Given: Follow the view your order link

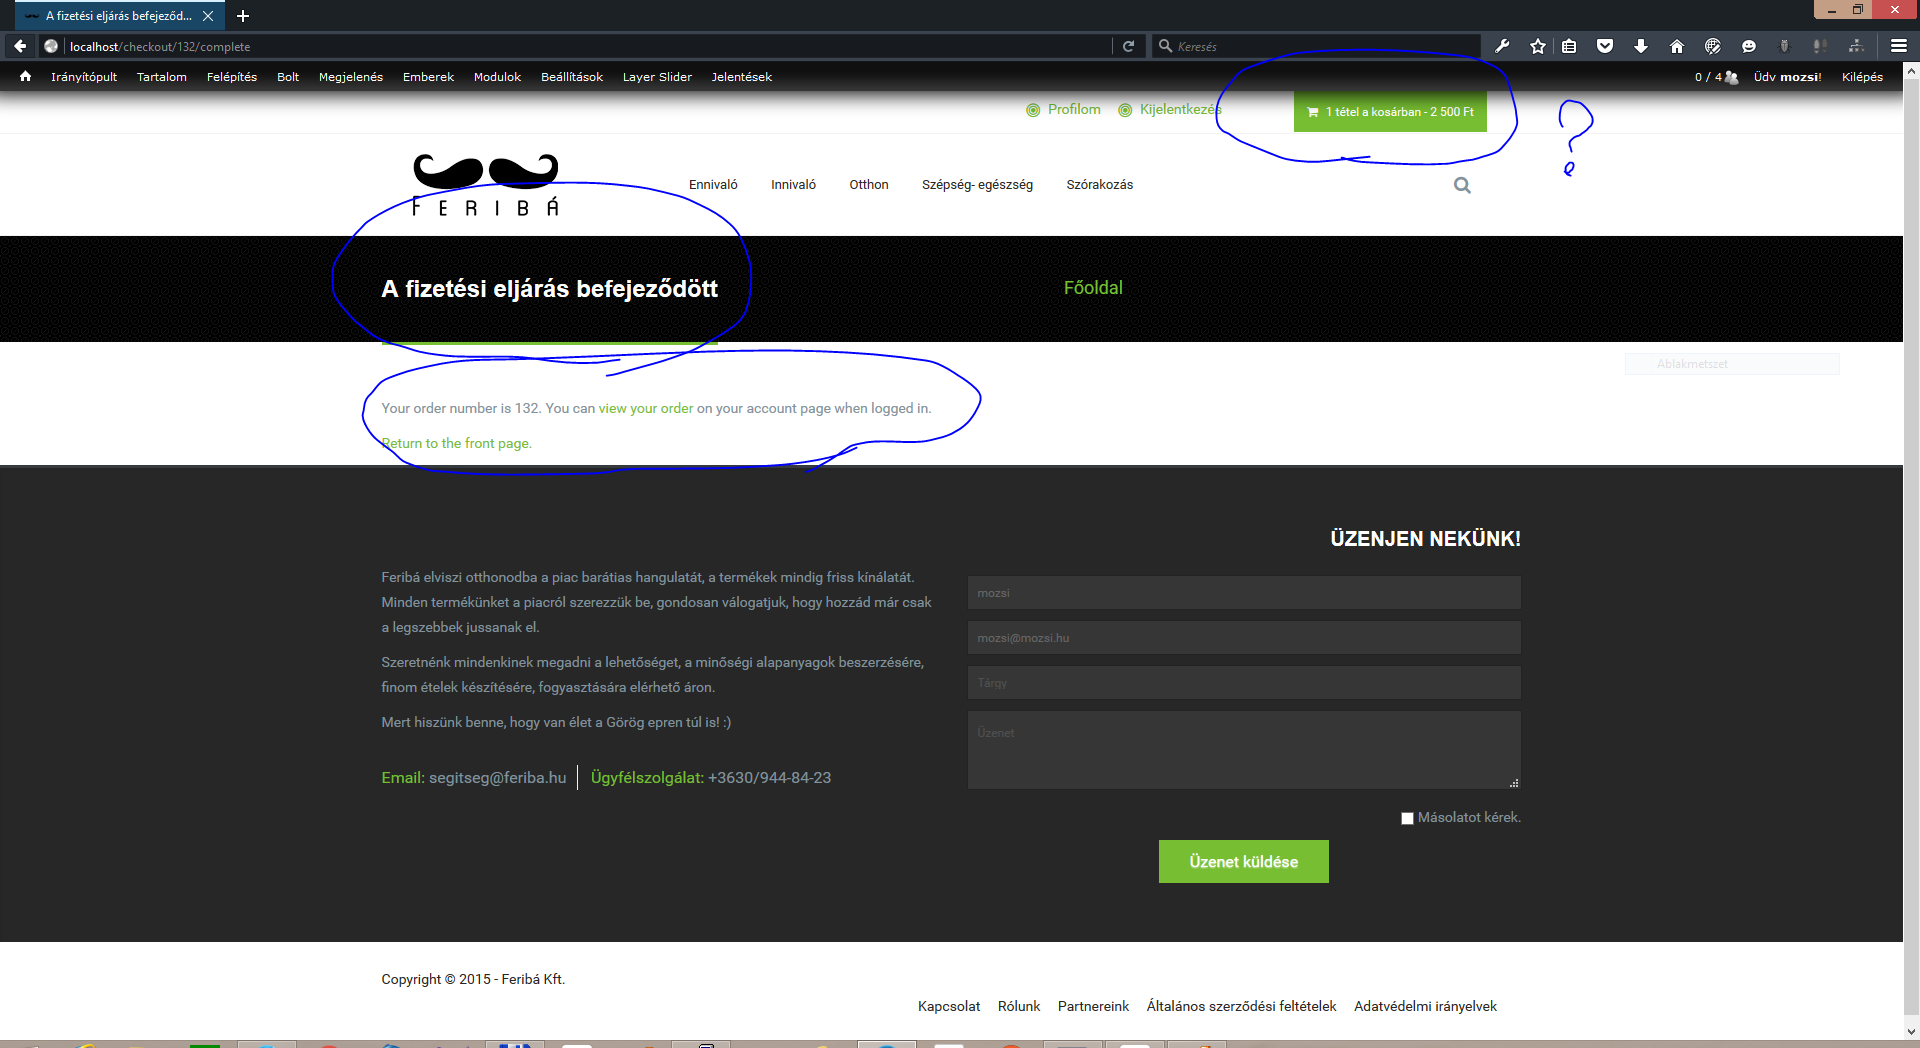Looking at the screenshot, I should (x=645, y=408).
